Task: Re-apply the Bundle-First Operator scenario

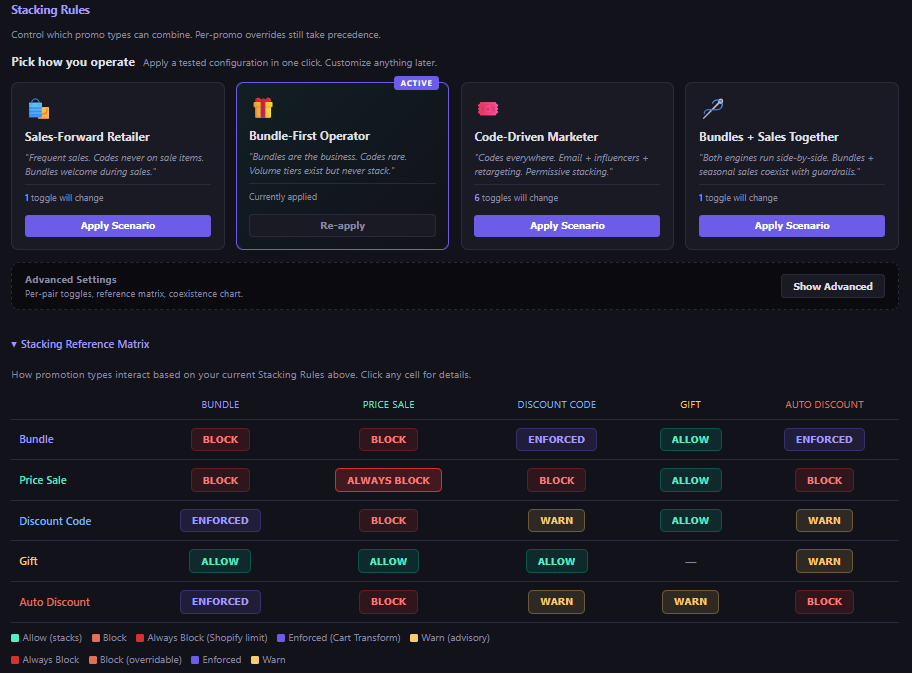Action: [342, 226]
